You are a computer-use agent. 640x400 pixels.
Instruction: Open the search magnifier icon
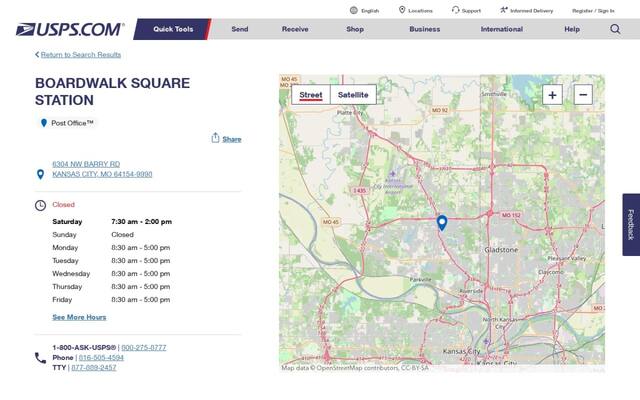(615, 29)
